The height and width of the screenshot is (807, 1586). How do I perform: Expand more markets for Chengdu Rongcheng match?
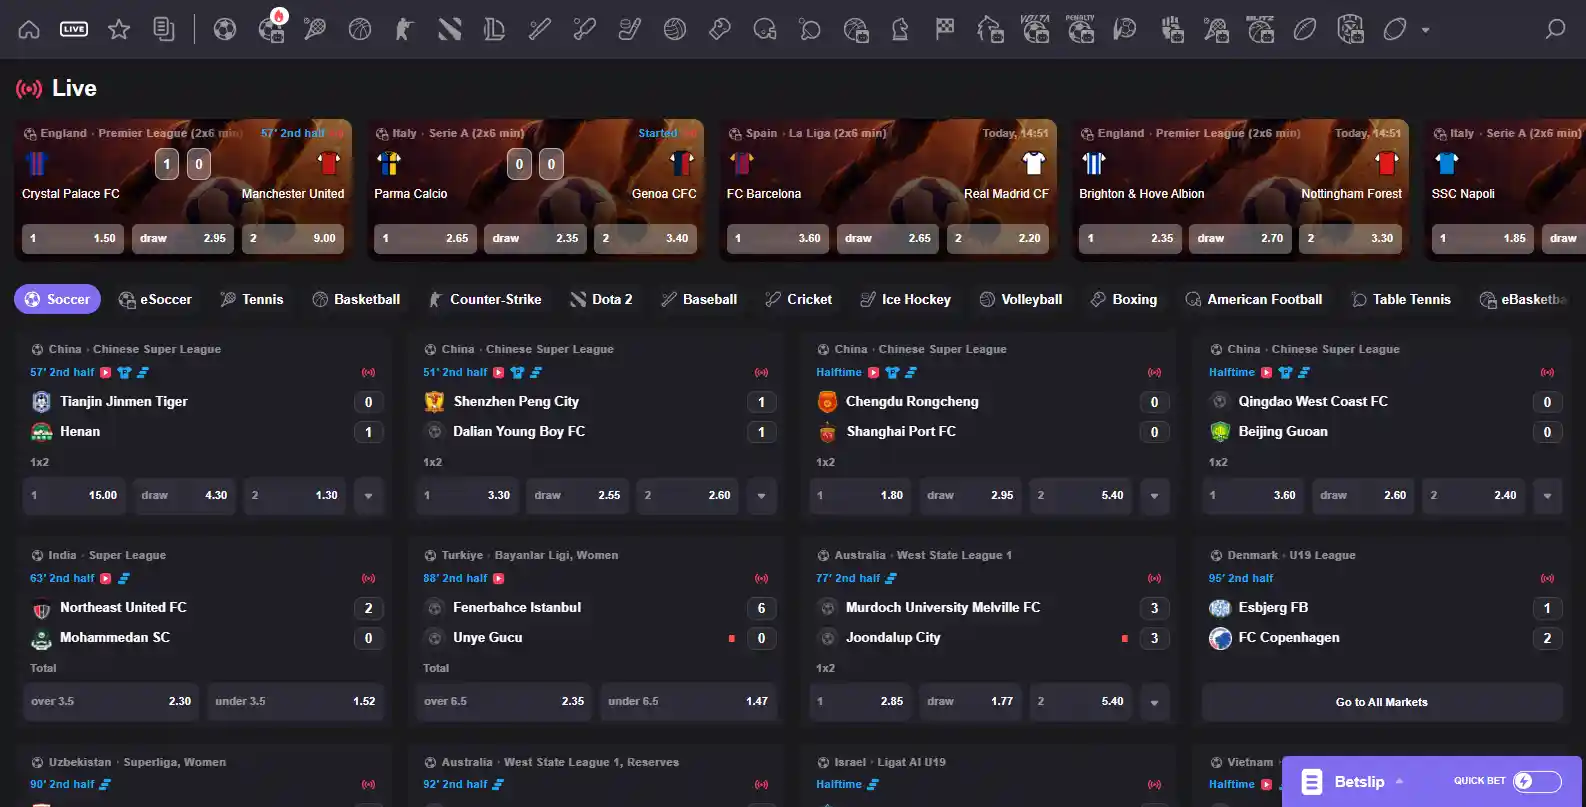(x=1154, y=495)
